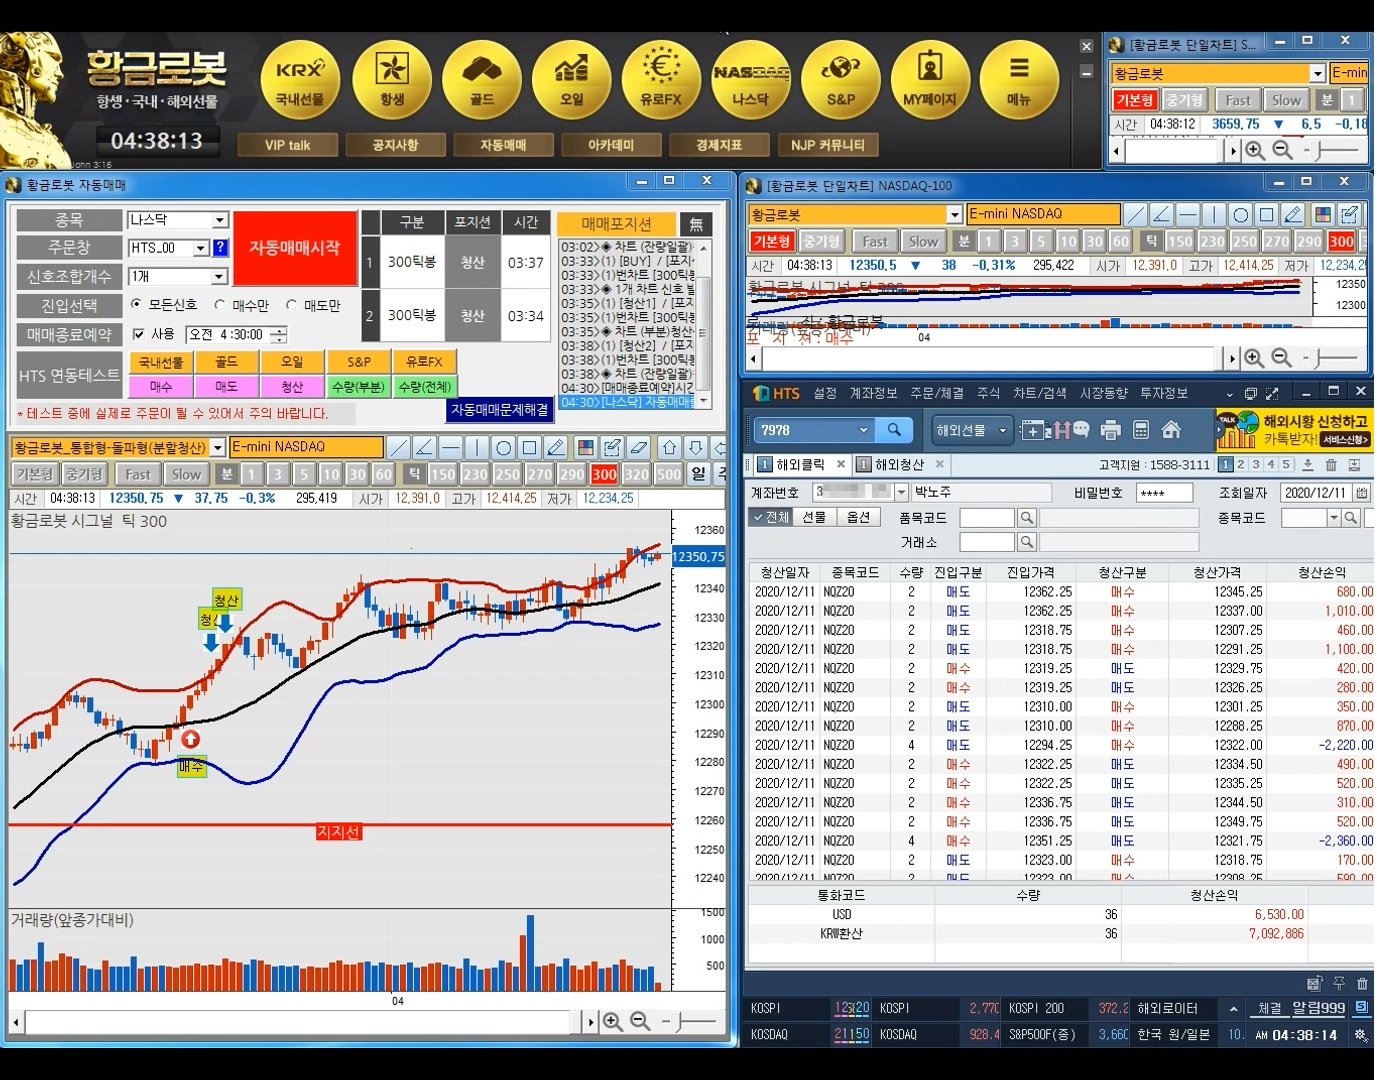Open the KRX 국내선물 round button
Viewport: 1377px width, 1080px height.
click(x=300, y=79)
